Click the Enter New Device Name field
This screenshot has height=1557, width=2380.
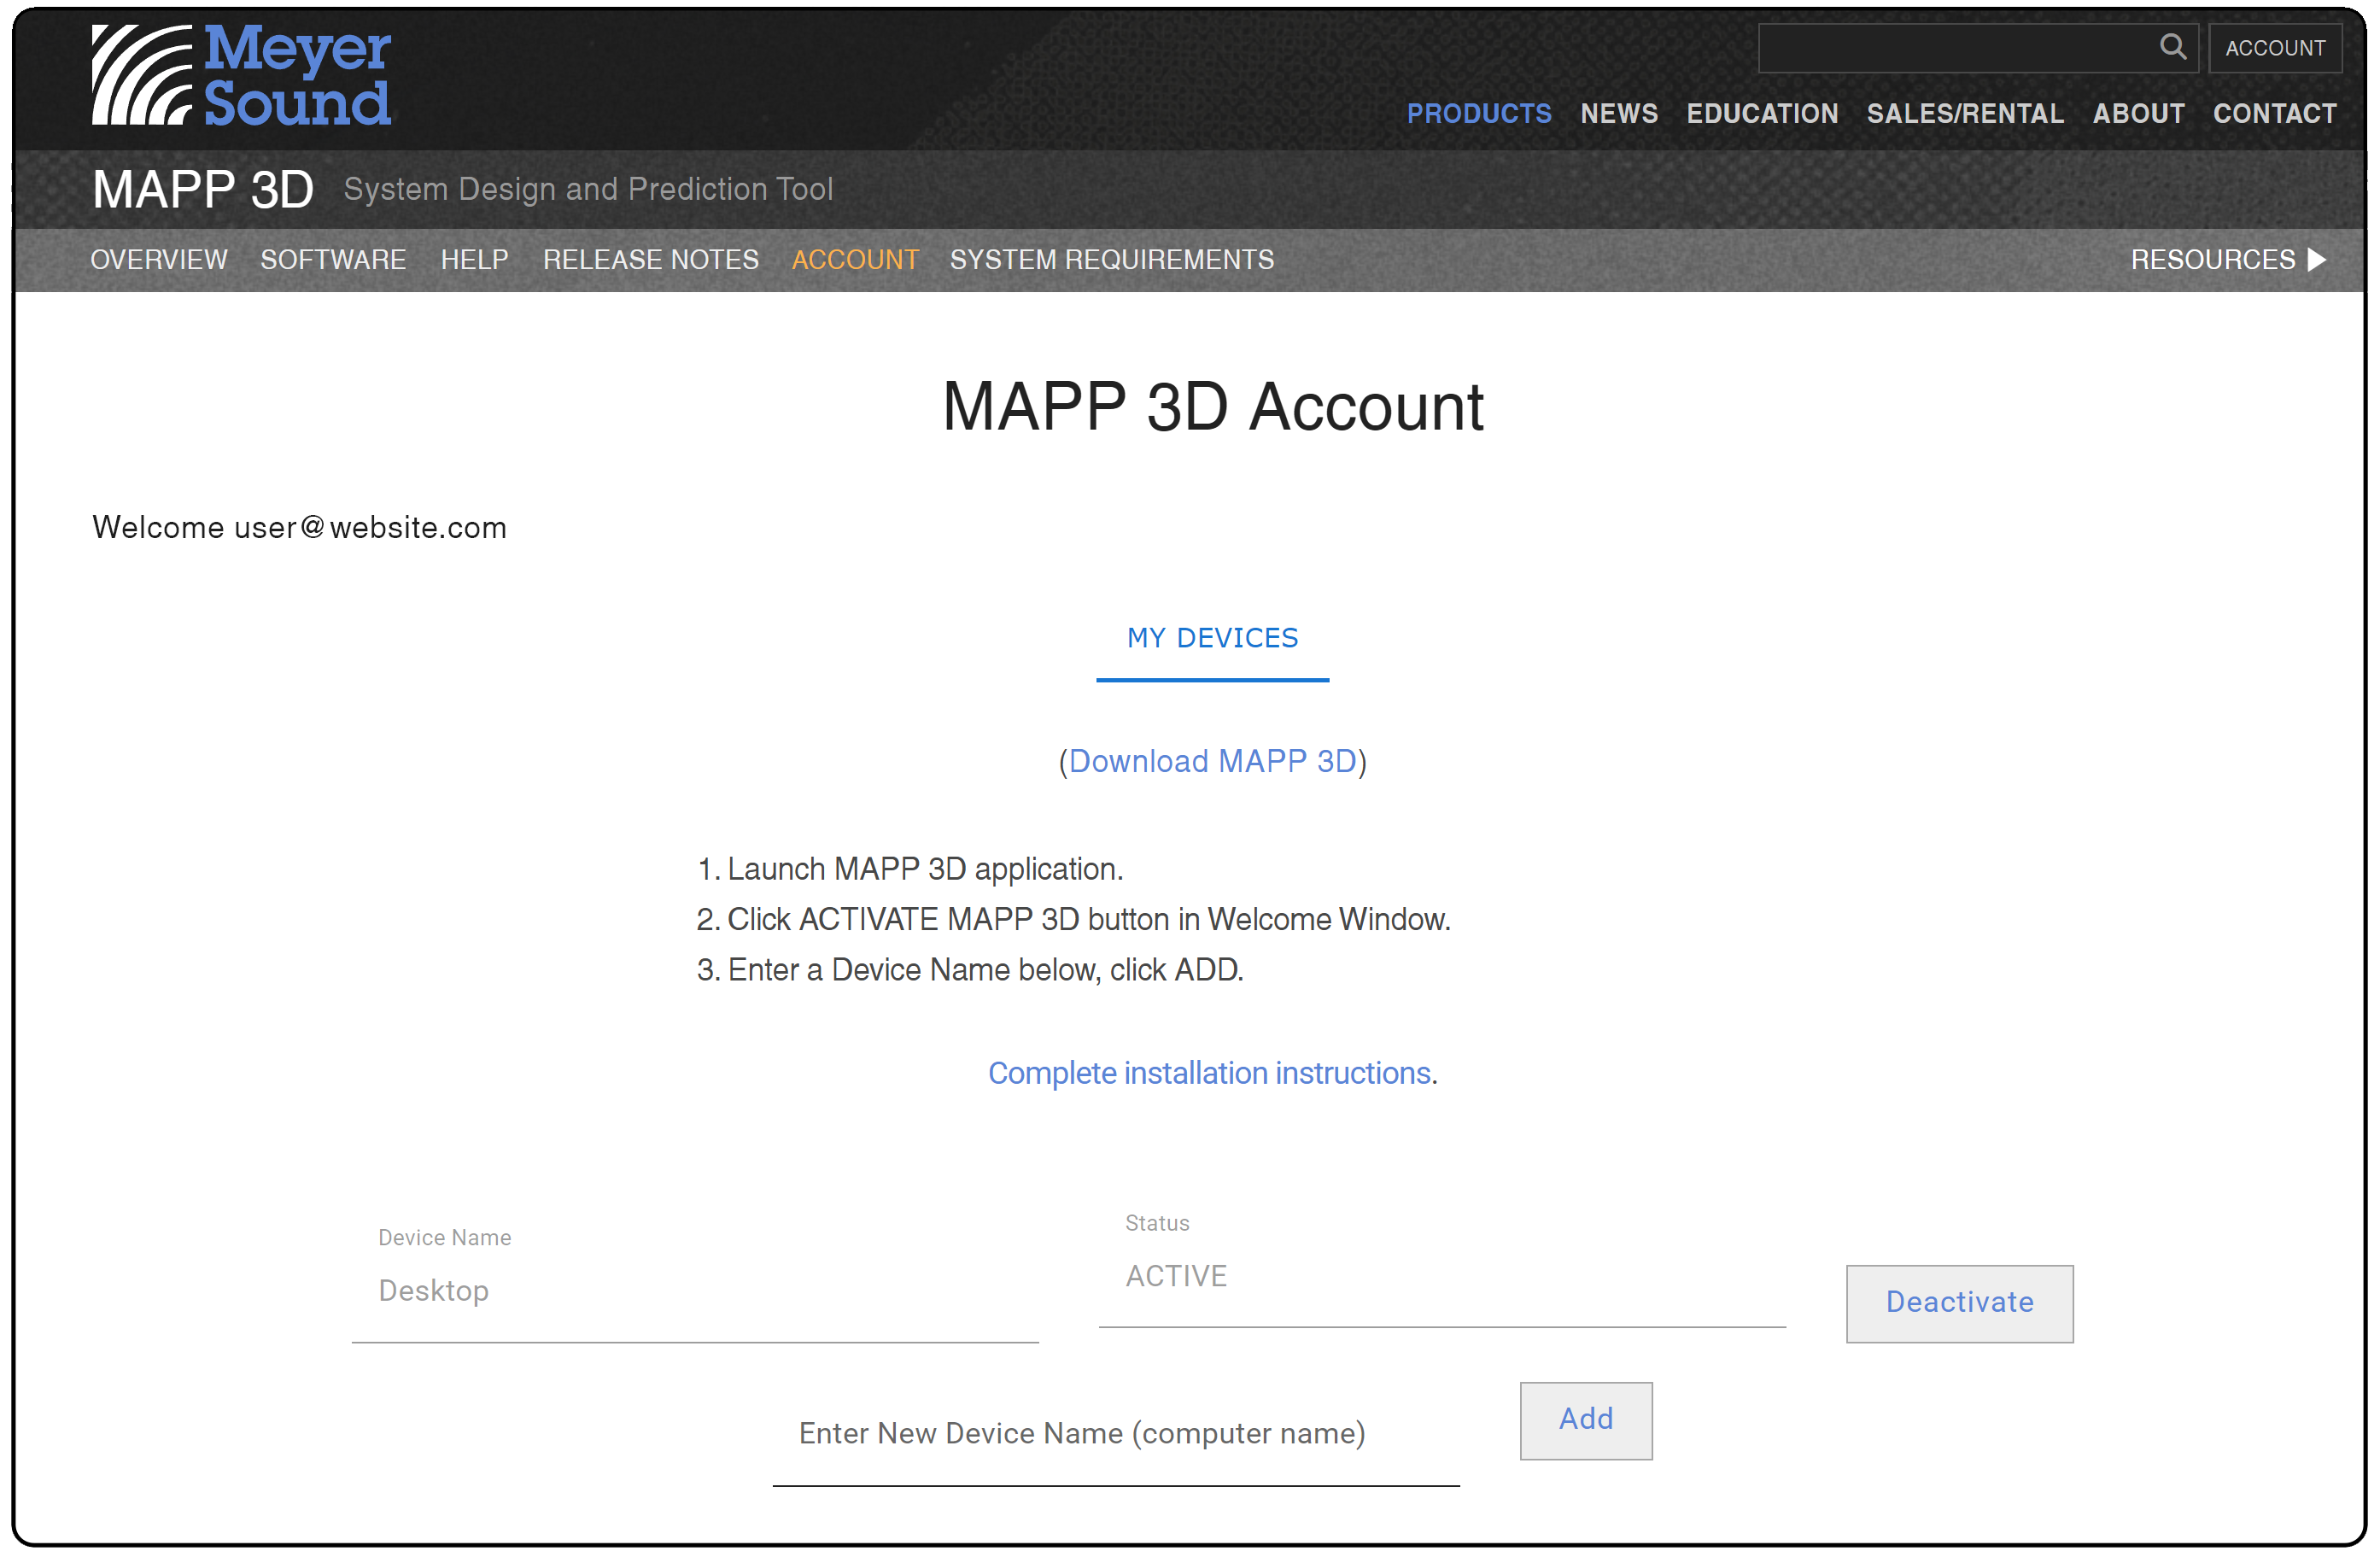[x=1116, y=1434]
